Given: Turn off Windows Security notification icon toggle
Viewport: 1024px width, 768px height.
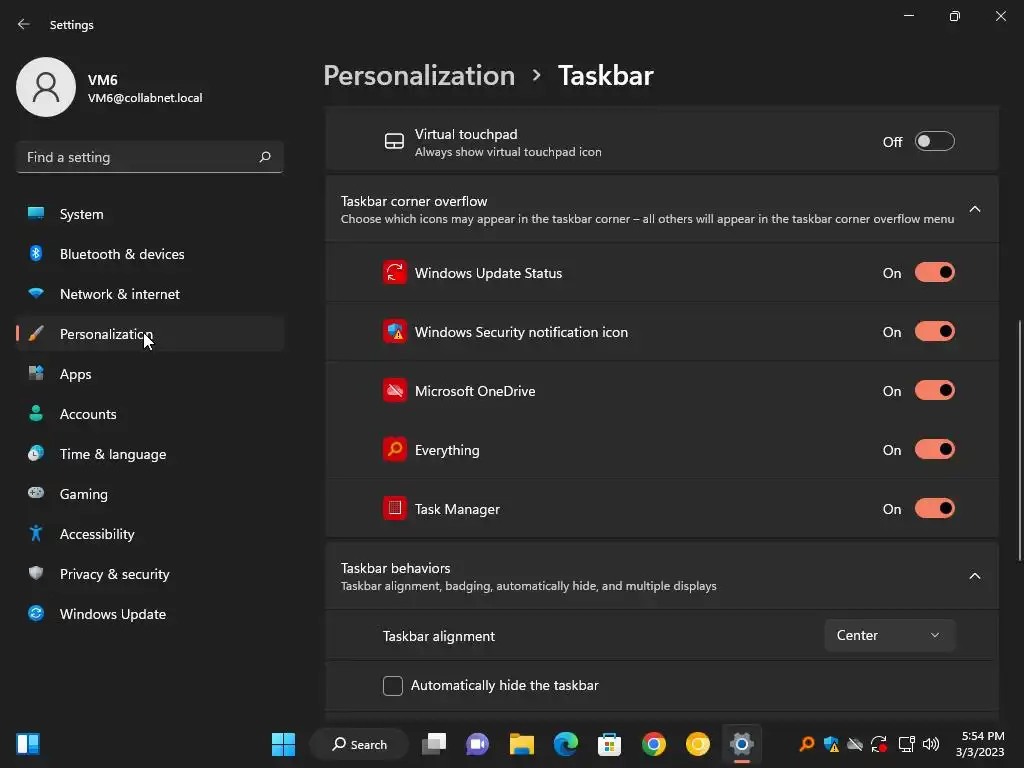Looking at the screenshot, I should pos(935,331).
